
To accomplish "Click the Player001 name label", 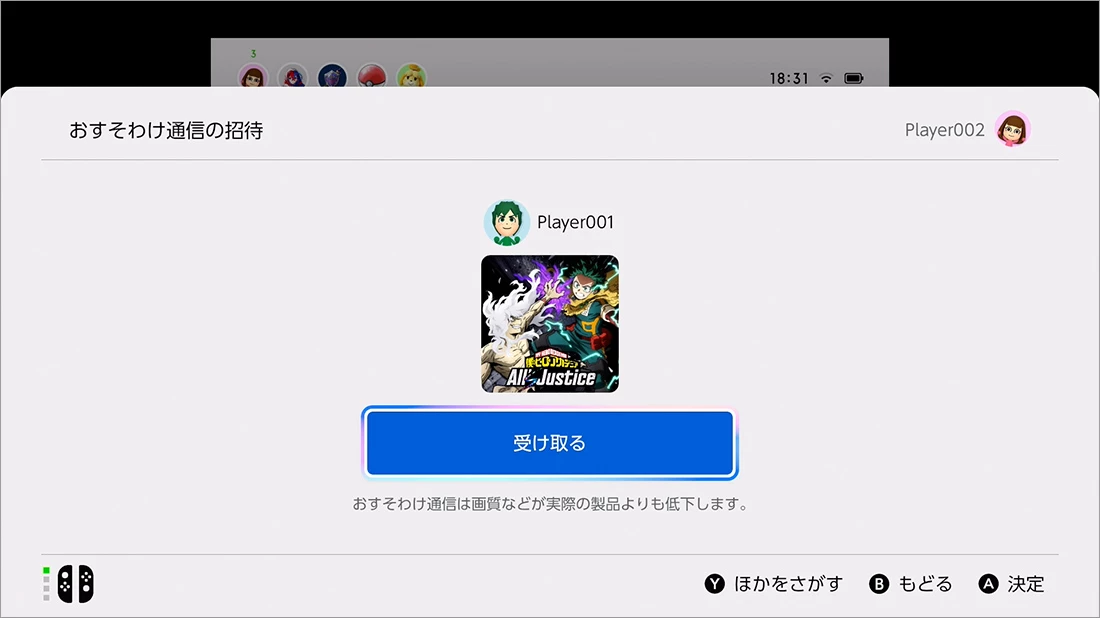I will pyautogui.click(x=575, y=222).
